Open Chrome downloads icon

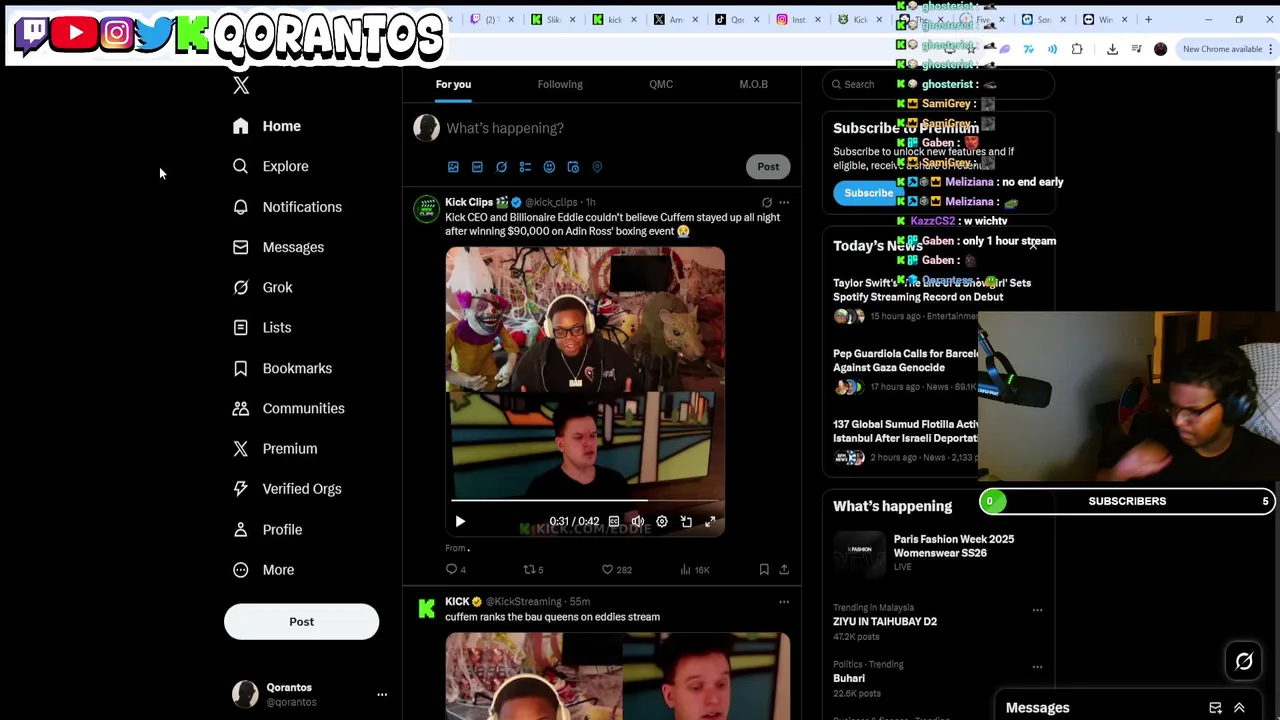[1112, 49]
